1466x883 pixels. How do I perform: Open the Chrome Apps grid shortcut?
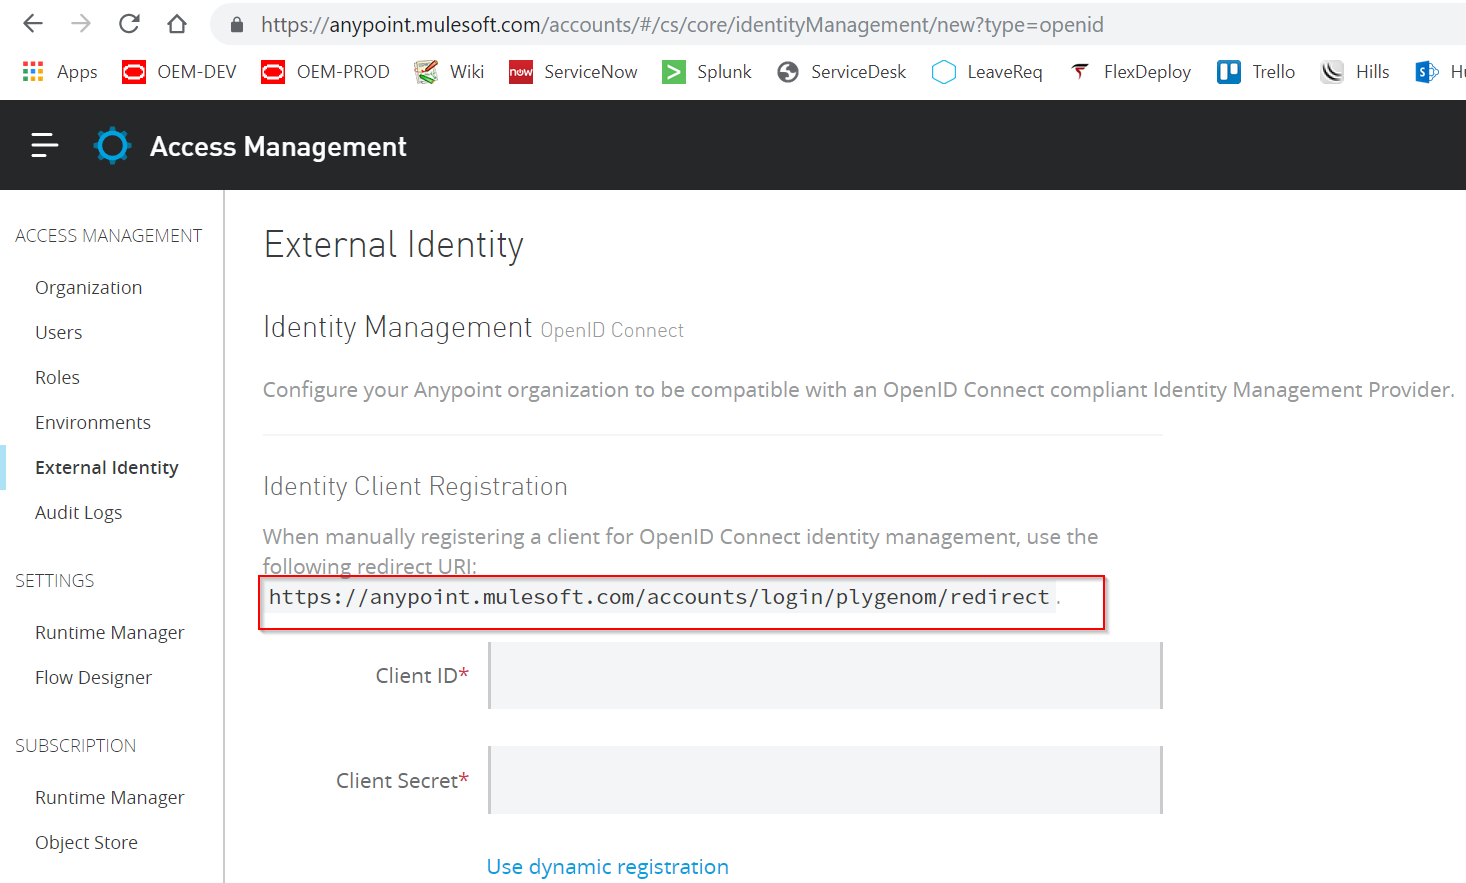(60, 72)
